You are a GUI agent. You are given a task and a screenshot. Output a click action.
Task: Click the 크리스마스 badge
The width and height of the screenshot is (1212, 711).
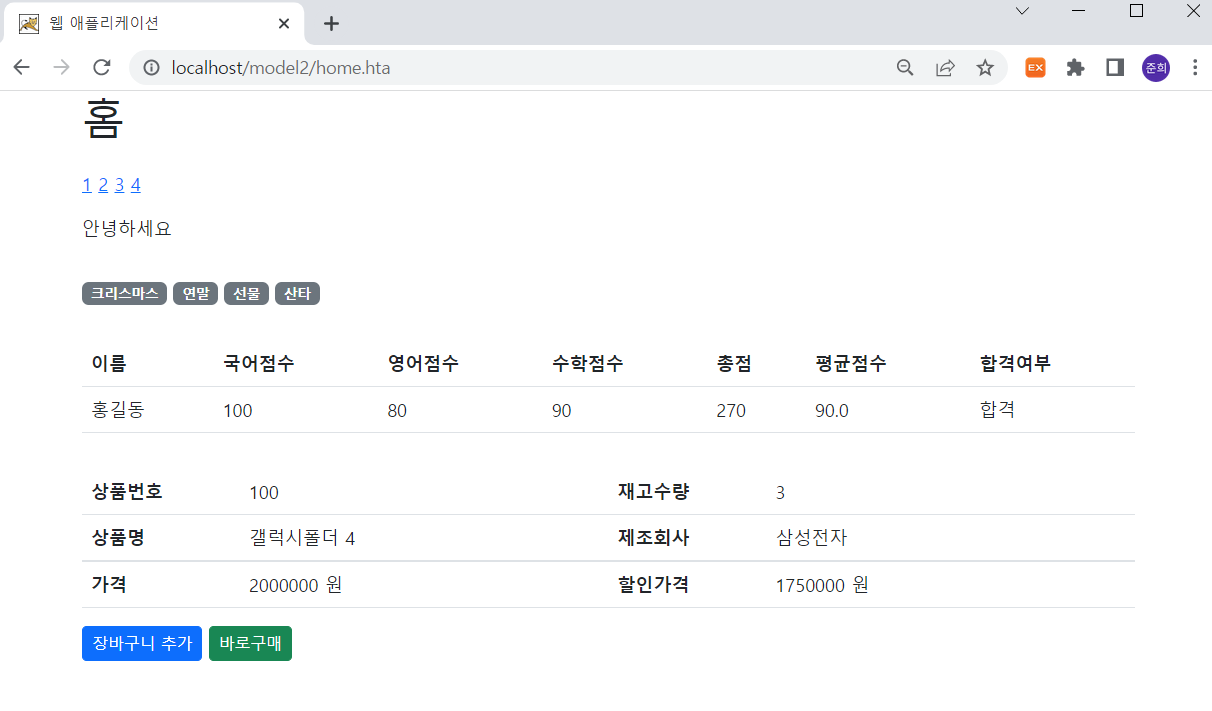point(124,293)
